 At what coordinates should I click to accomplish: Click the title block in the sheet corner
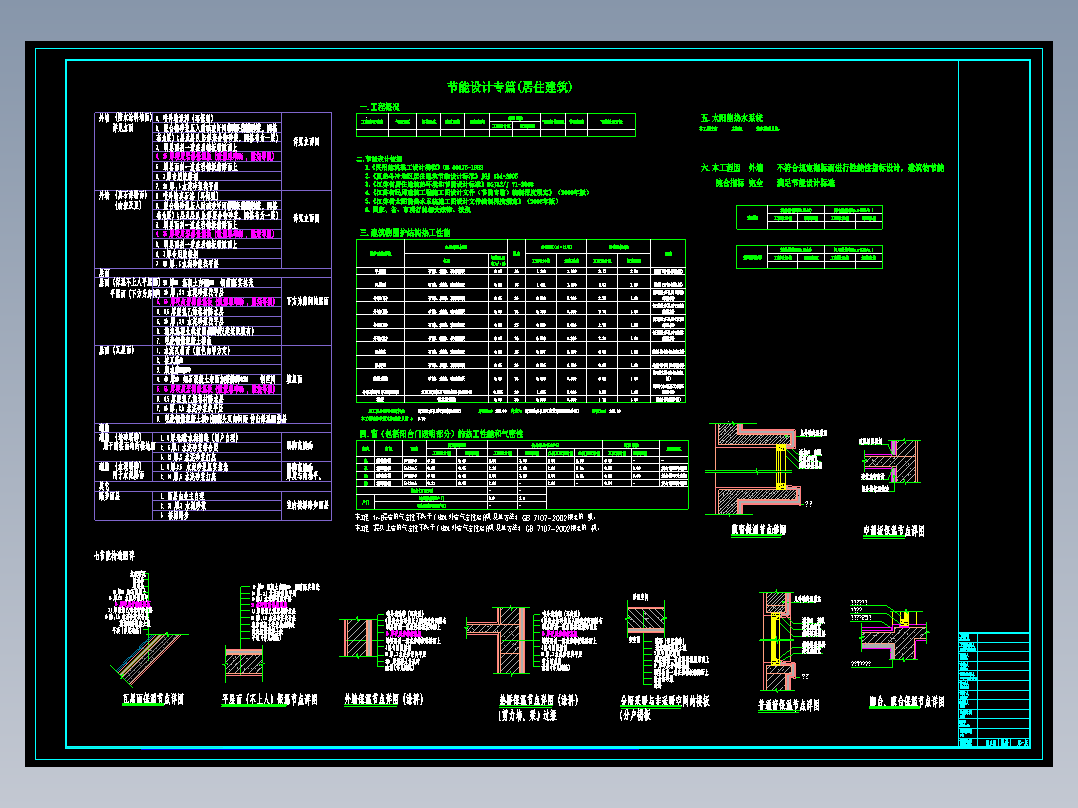click(994, 689)
